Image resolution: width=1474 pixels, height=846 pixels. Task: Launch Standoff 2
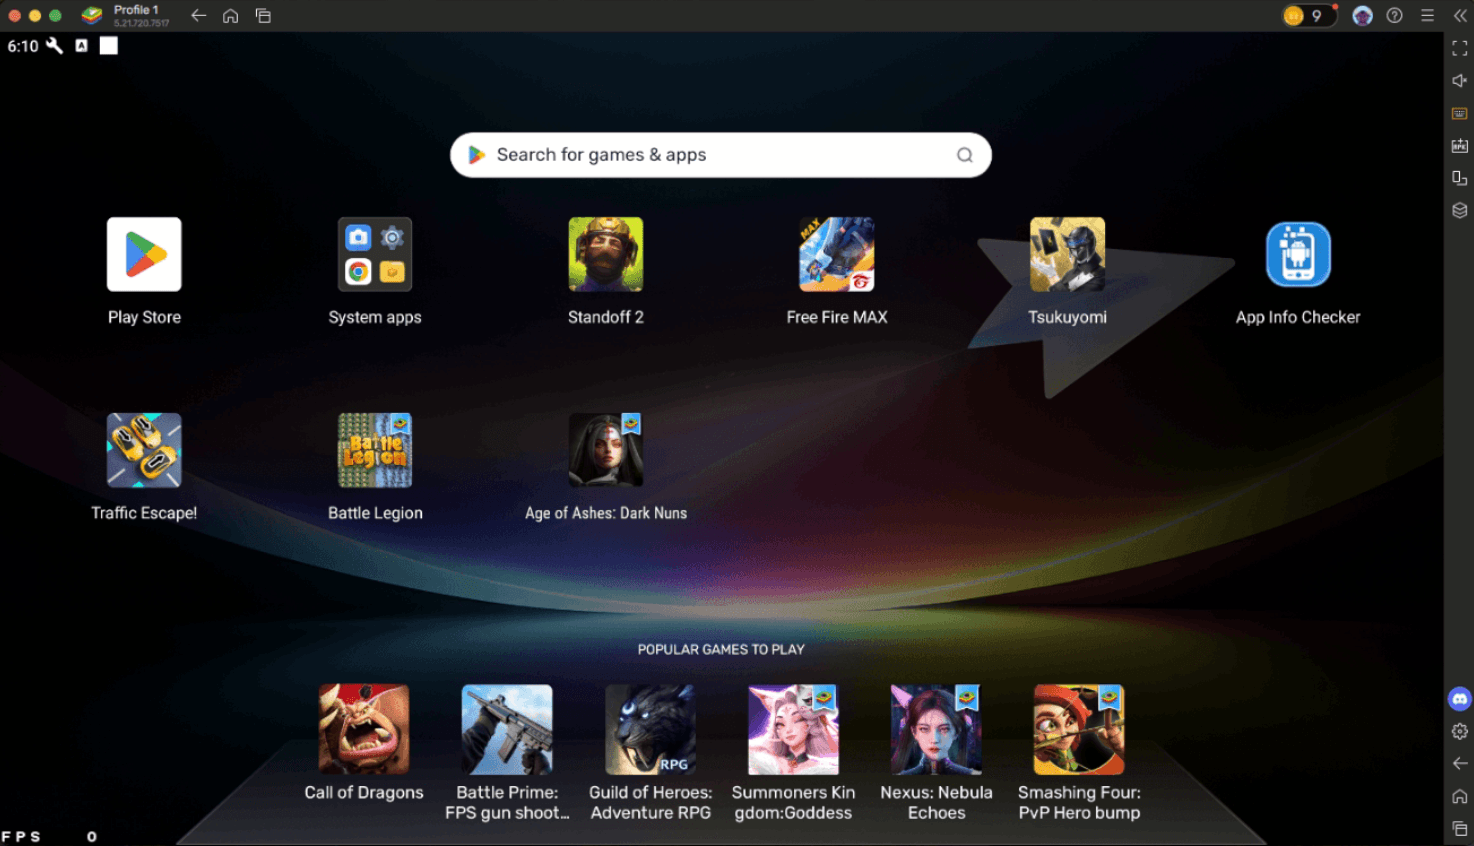tap(606, 254)
